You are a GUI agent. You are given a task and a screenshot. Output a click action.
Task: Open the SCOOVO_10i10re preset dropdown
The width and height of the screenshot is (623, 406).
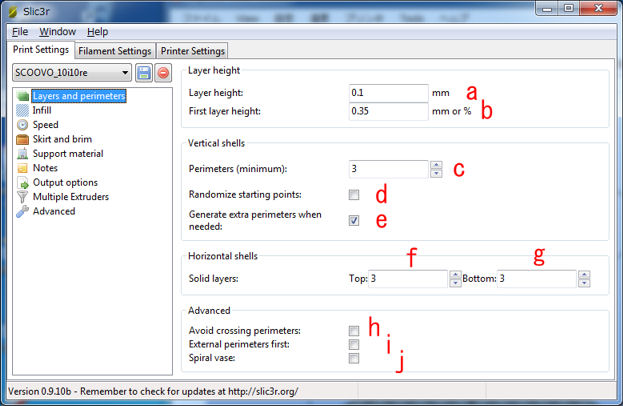pos(124,73)
